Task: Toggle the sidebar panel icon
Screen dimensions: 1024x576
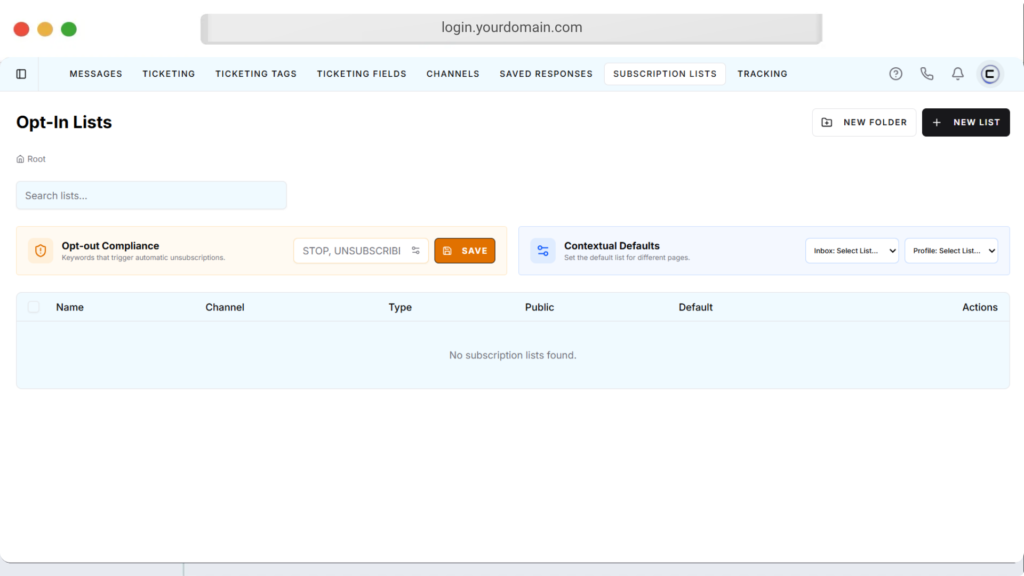Action: [21, 74]
